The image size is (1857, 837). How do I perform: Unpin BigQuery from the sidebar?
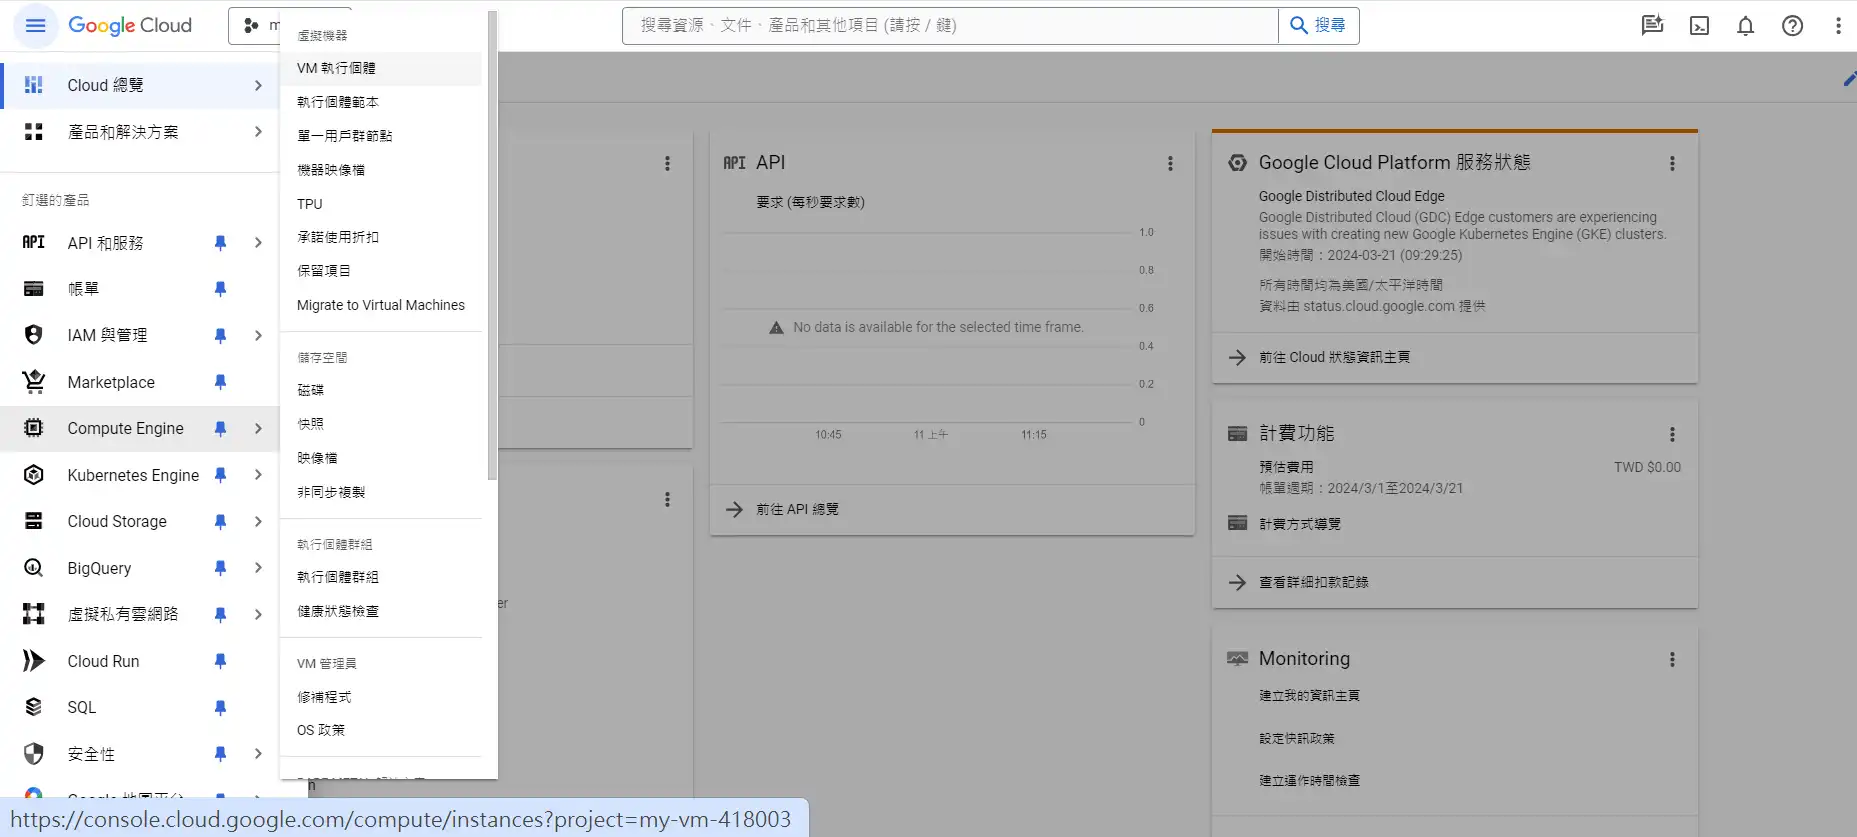click(220, 568)
